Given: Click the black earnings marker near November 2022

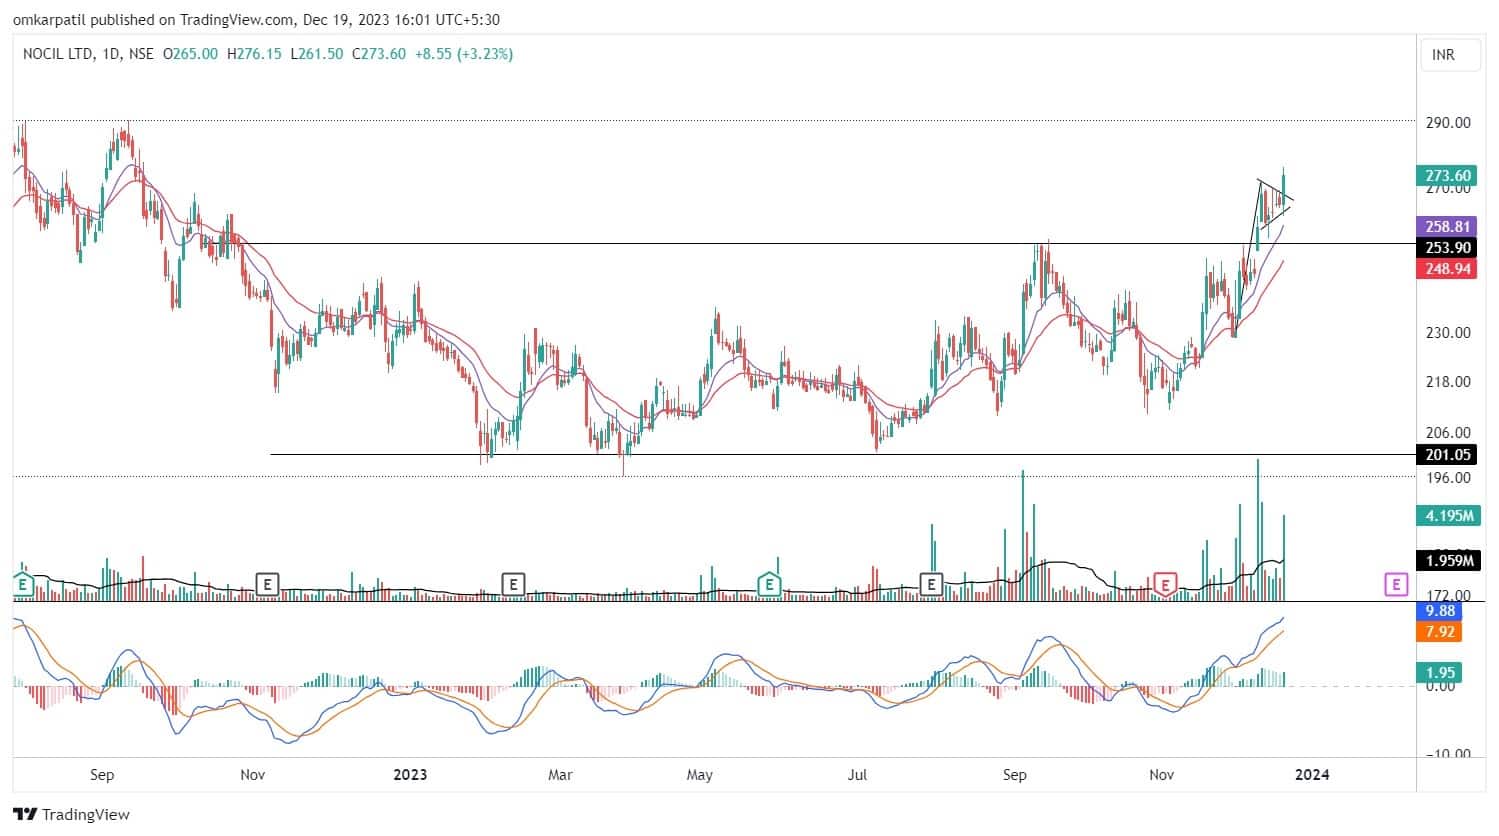Looking at the screenshot, I should (x=267, y=583).
